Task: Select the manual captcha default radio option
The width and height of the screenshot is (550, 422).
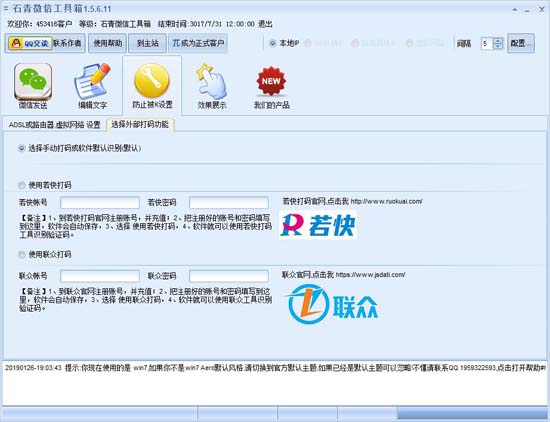Action: (x=22, y=148)
